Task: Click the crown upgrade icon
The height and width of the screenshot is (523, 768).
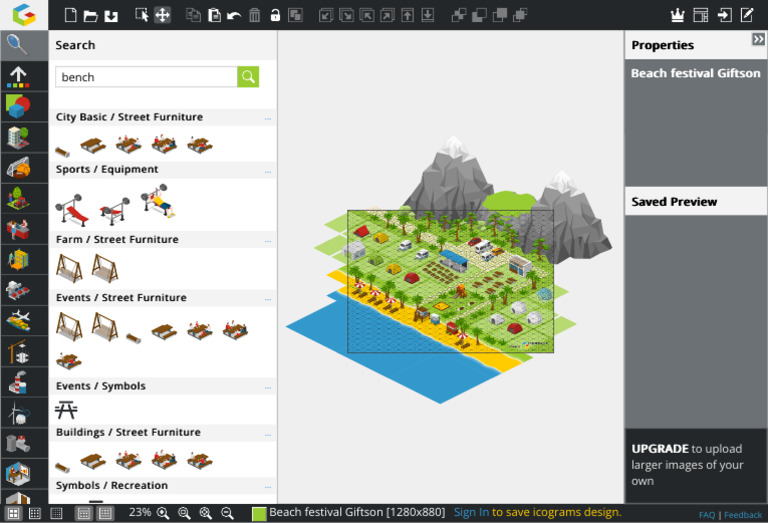Action: [677, 15]
